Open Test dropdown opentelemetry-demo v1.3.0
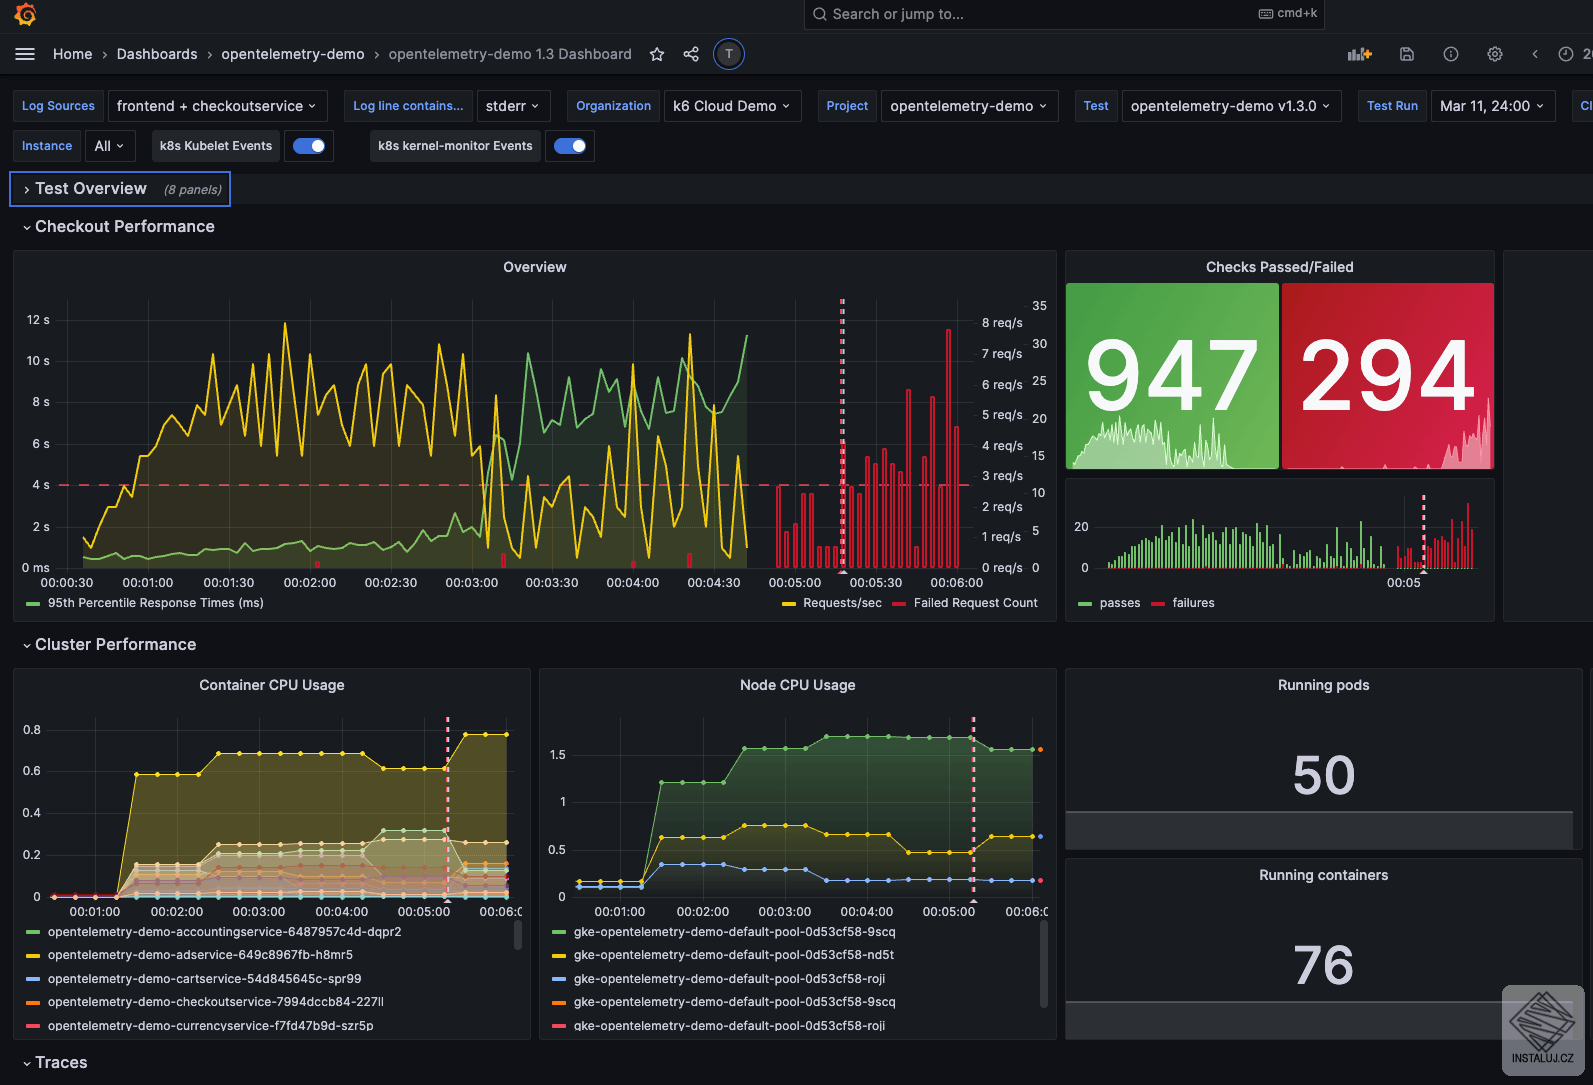Viewport: 1593px width, 1085px height. pyautogui.click(x=1231, y=106)
